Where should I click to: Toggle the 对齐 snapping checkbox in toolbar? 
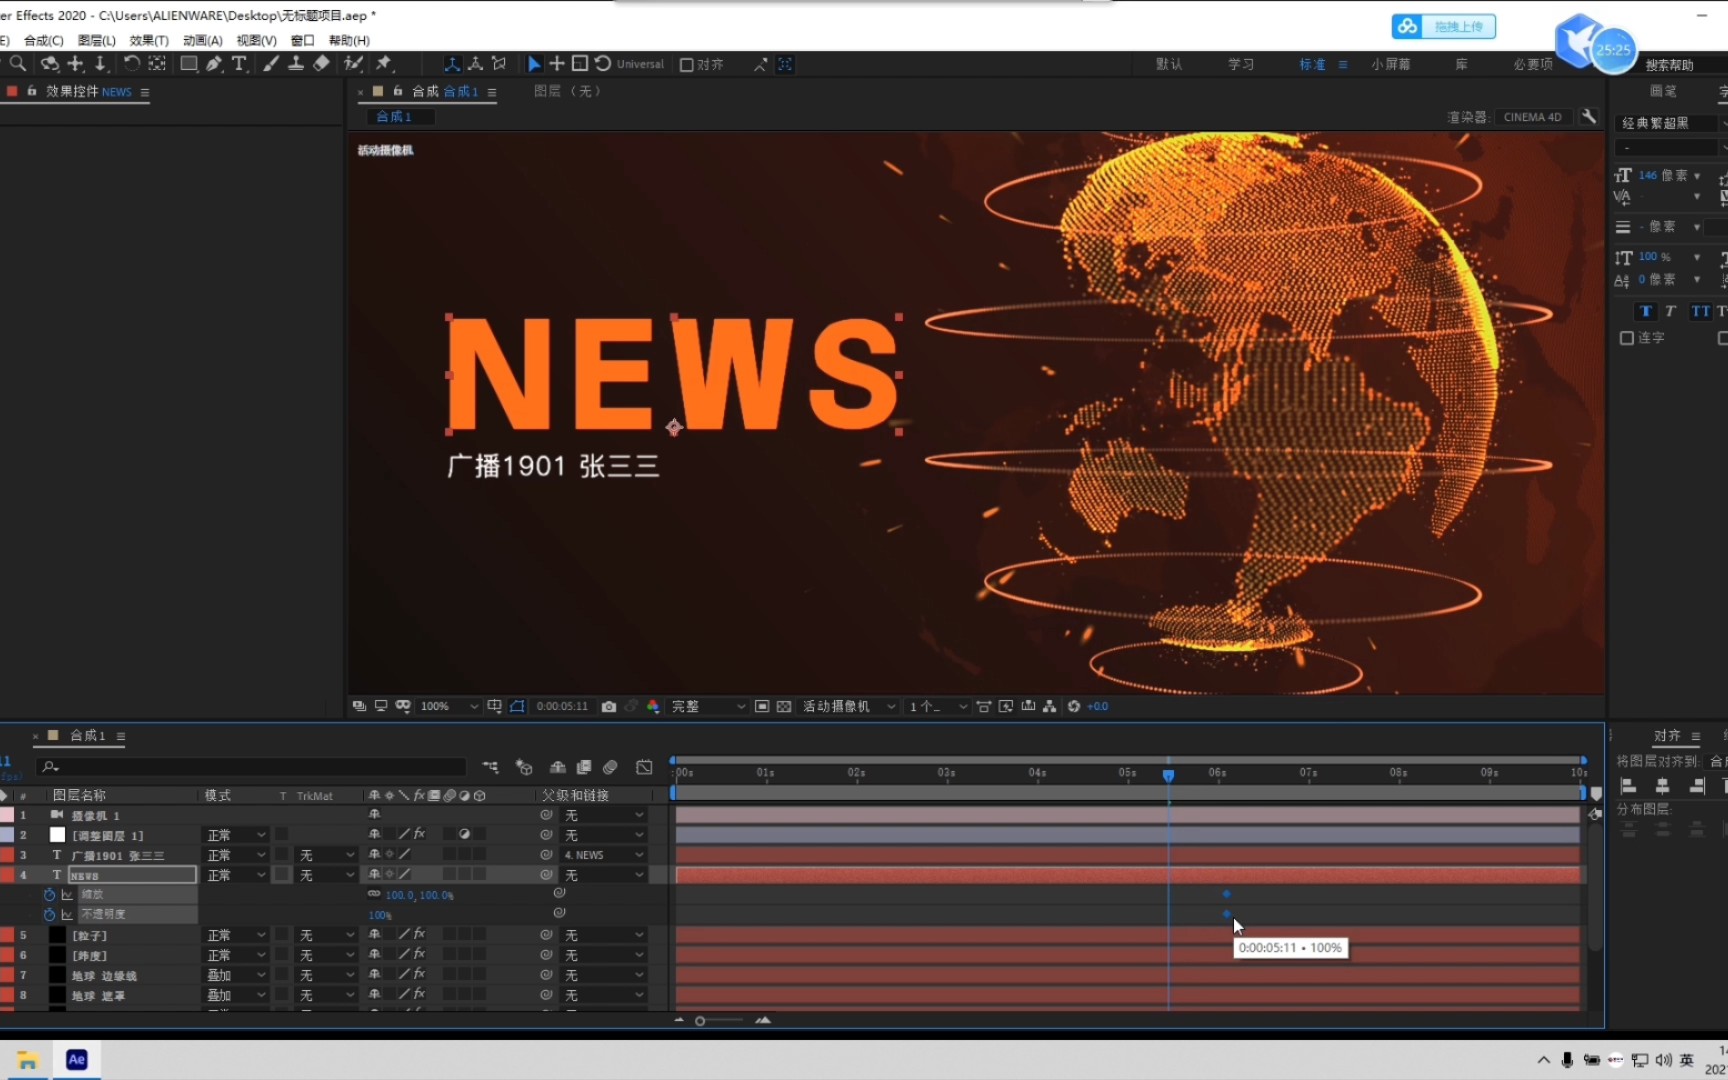[x=687, y=65]
